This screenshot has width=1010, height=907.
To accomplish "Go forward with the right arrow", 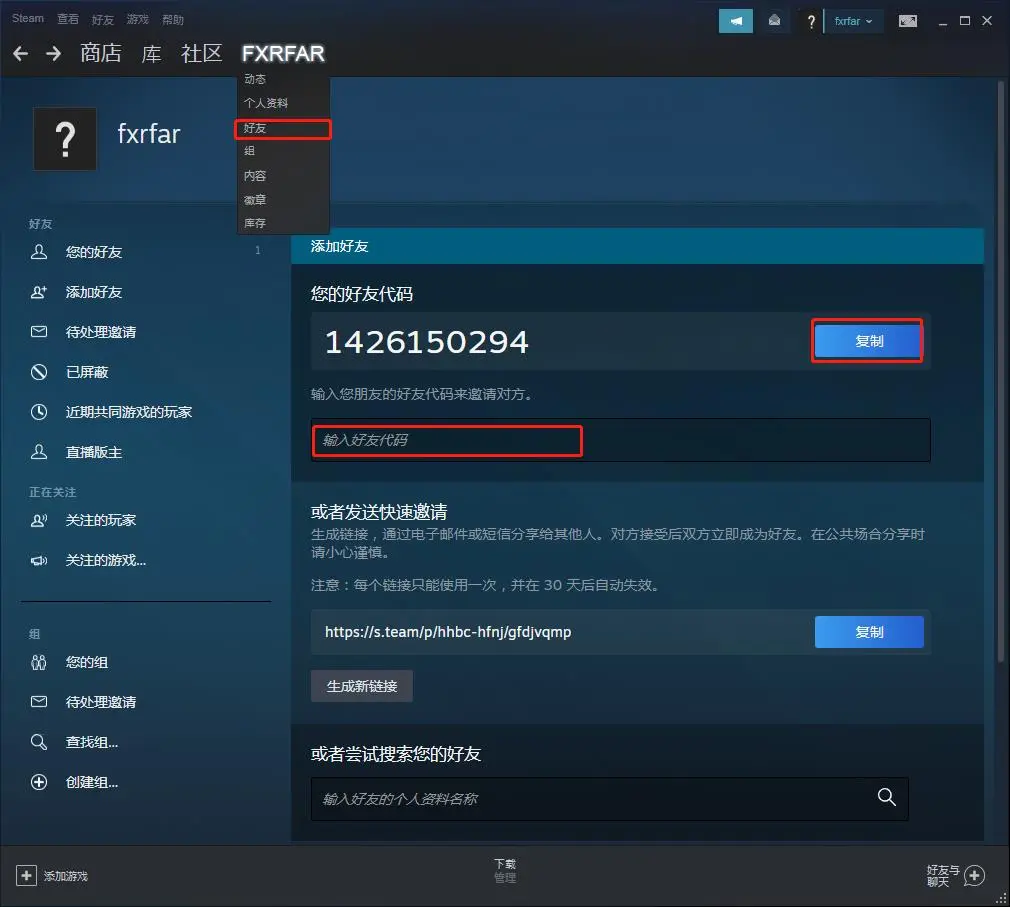I will tap(53, 53).
